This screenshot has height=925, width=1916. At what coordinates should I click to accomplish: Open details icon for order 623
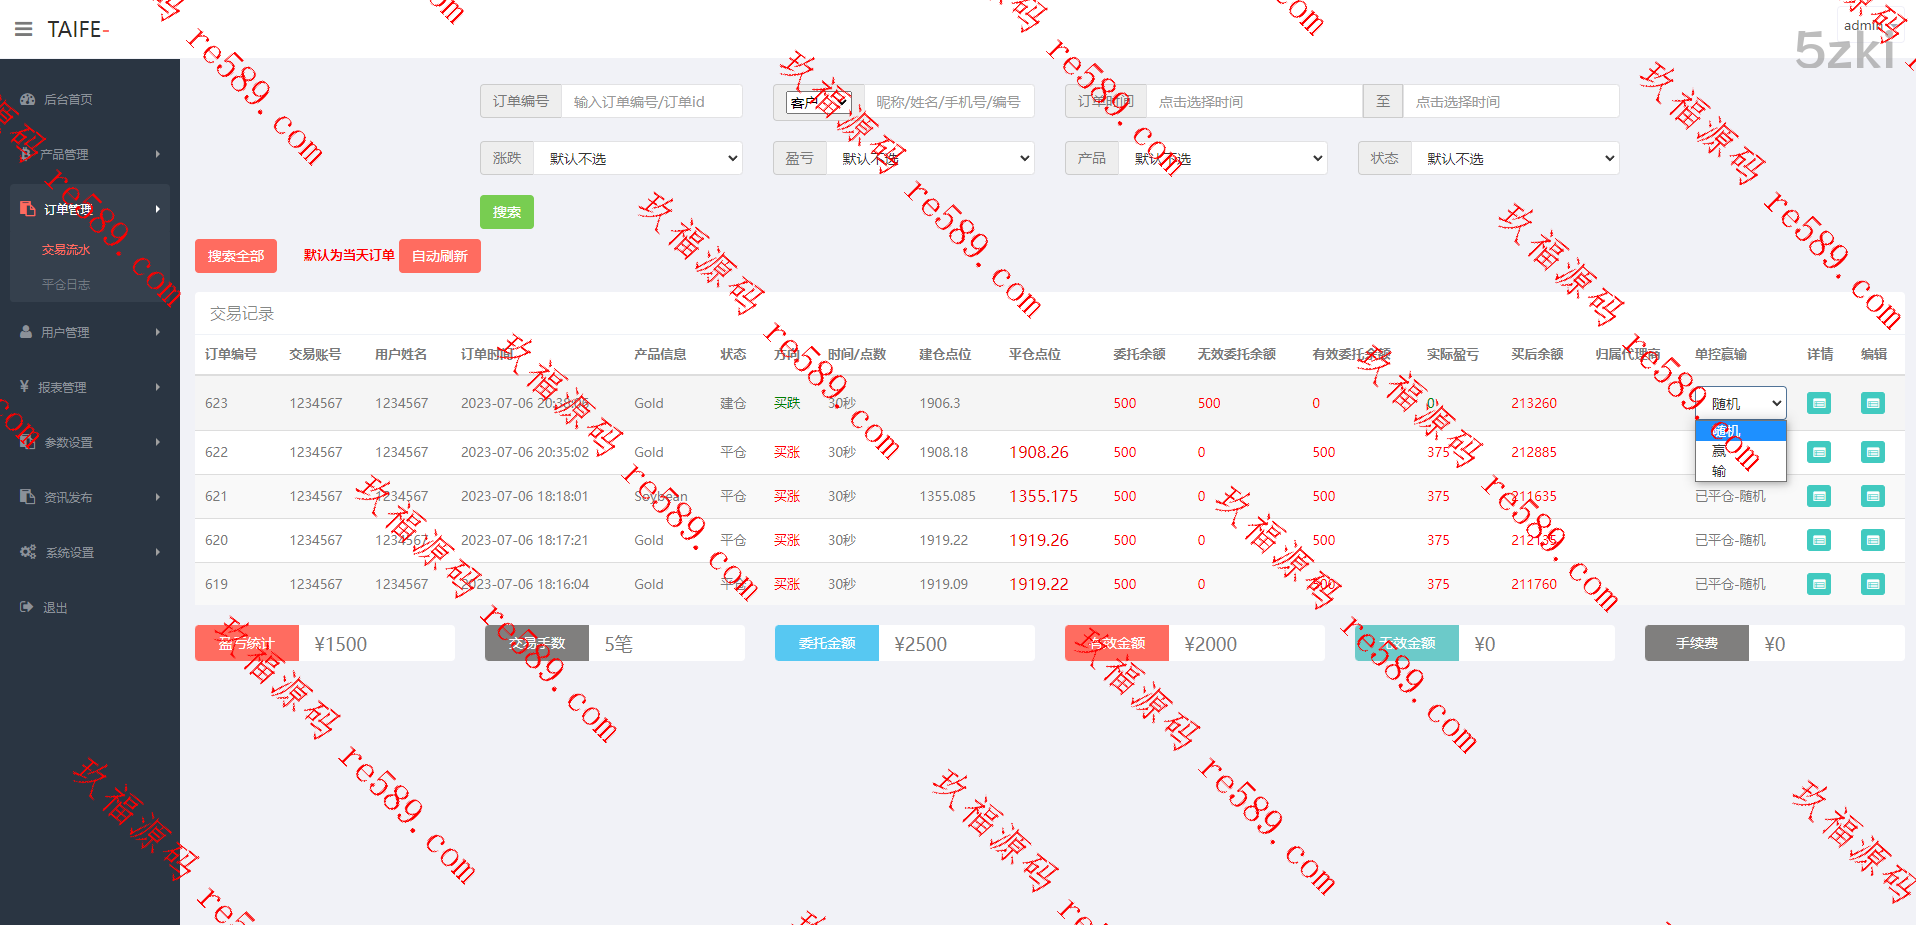click(1819, 403)
